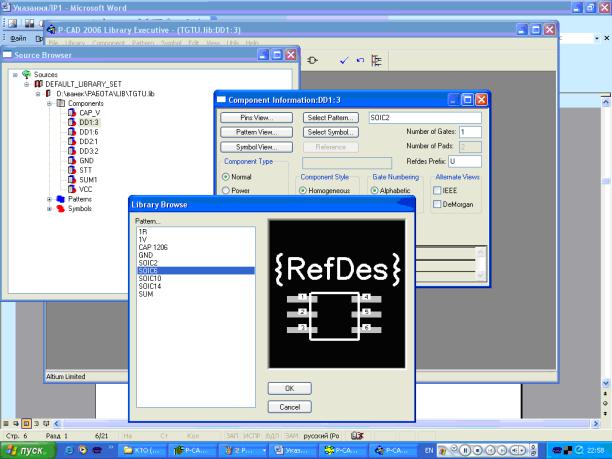
Task: Toggle the DeMorgan alternate view checkbox
Action: pyautogui.click(x=437, y=204)
